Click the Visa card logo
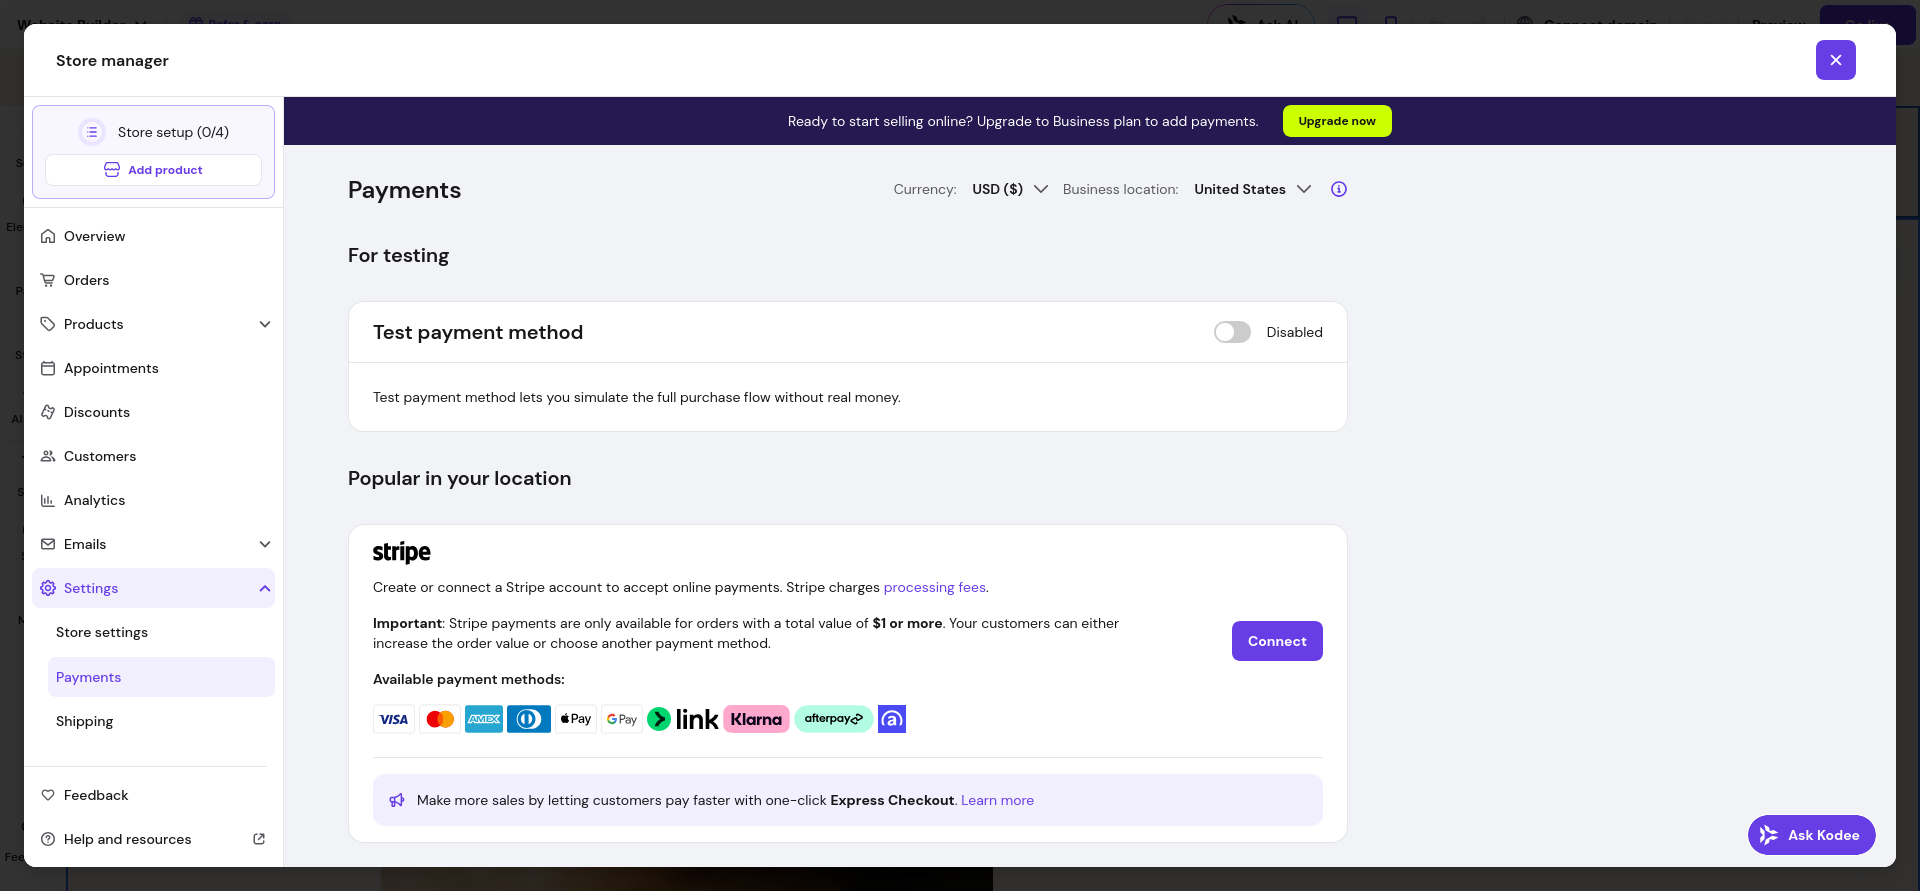 tap(394, 719)
